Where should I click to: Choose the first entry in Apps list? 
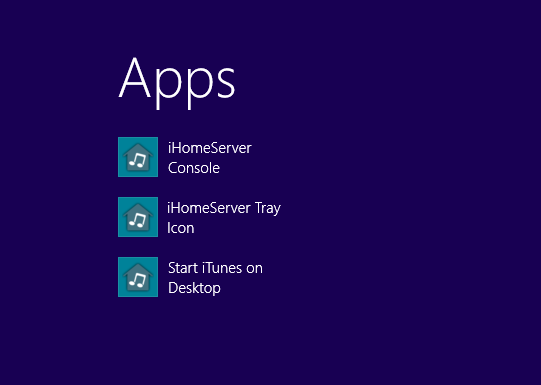pos(185,157)
